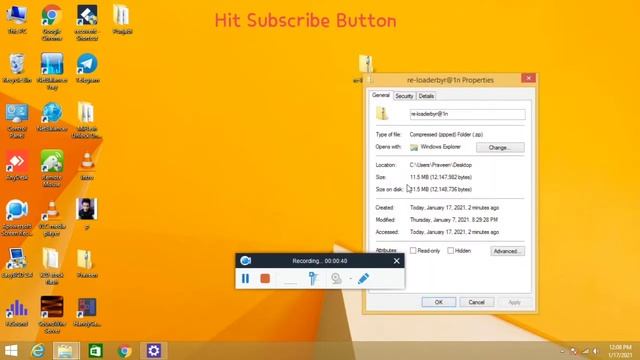Select the red AnyDesk shortcut
640x360 pixels.
pos(17,166)
